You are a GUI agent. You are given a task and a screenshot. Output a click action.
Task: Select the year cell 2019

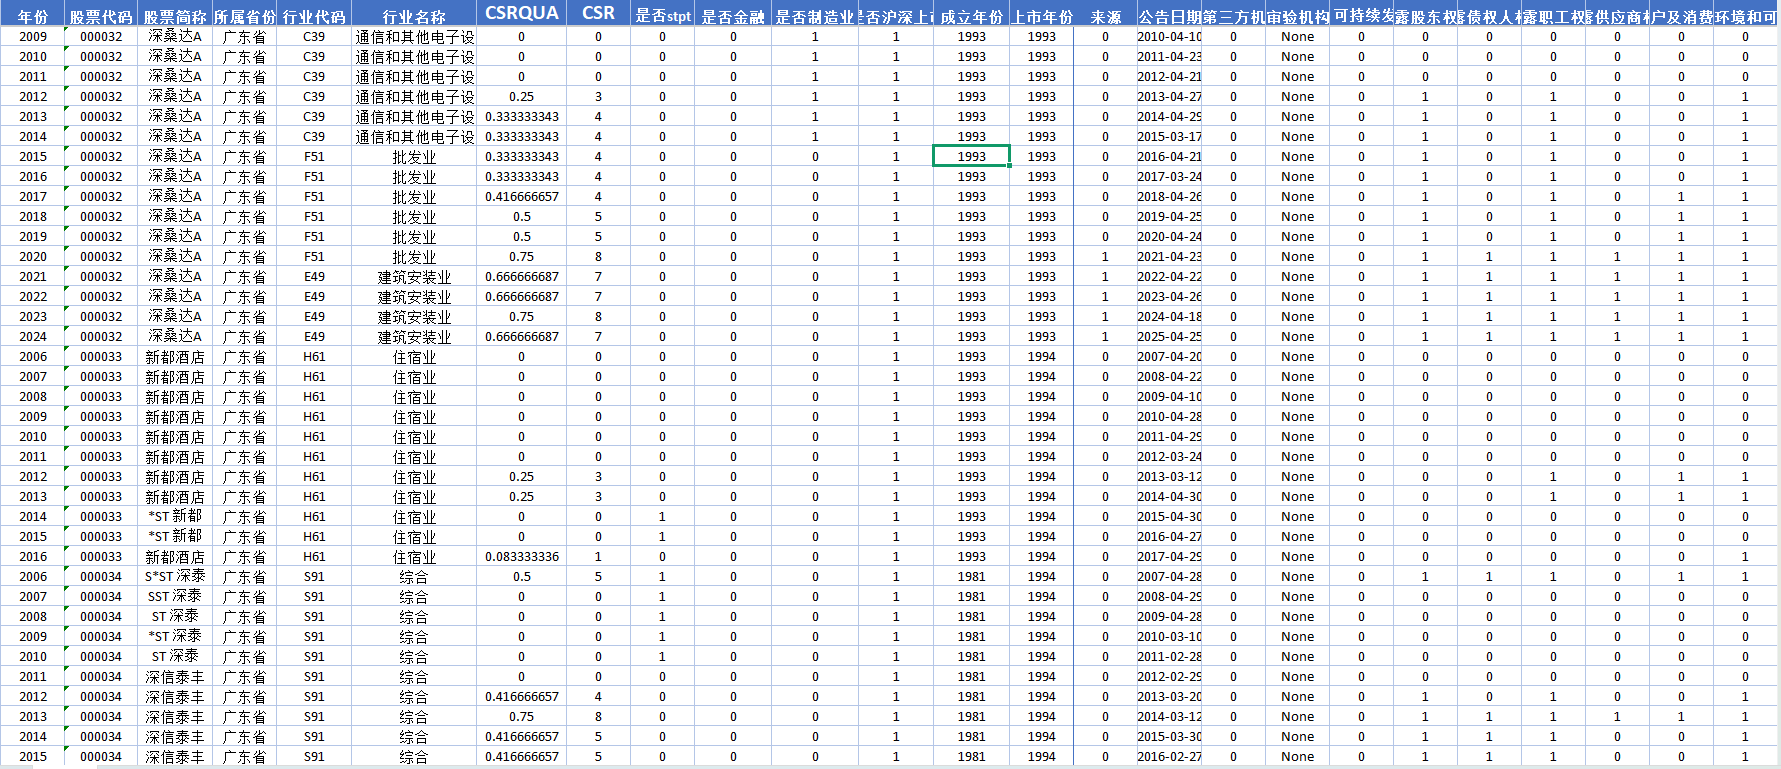click(x=33, y=236)
